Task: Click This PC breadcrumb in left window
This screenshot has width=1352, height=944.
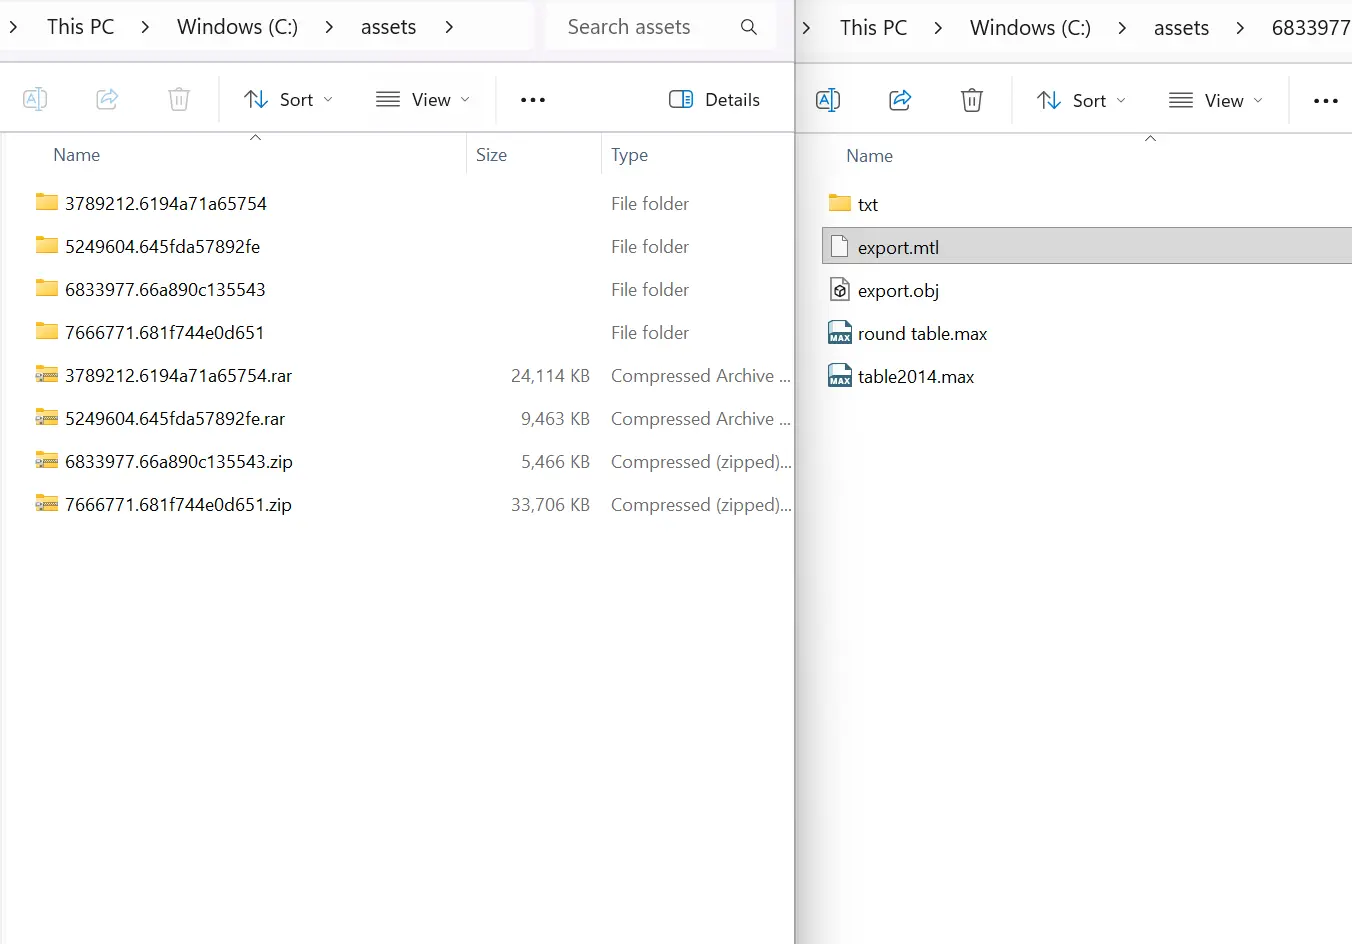Action: [80, 27]
